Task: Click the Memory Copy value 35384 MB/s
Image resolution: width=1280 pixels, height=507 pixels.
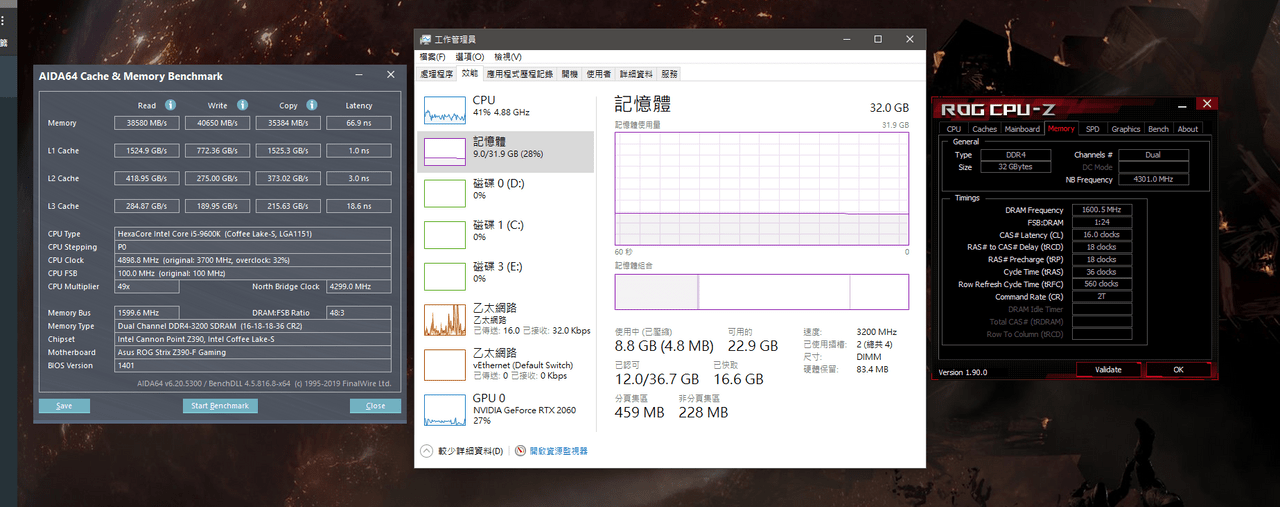Action: coord(289,123)
